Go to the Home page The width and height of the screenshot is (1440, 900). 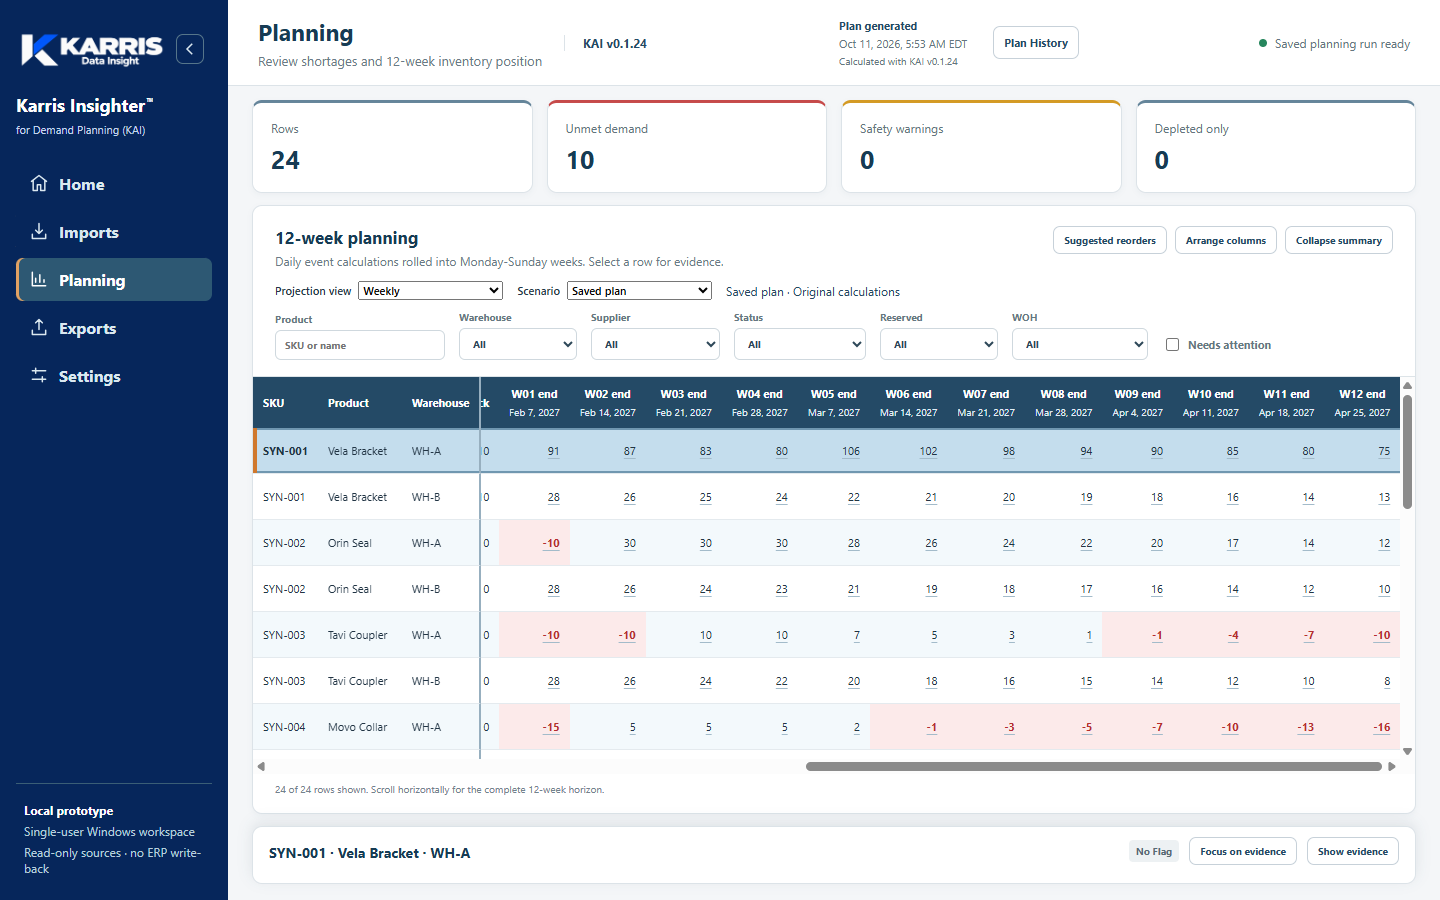click(x=114, y=184)
